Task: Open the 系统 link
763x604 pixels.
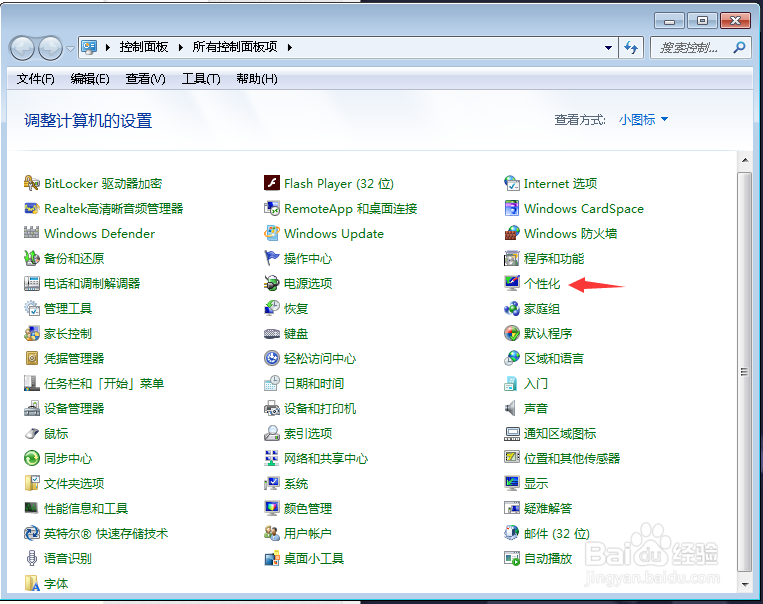Action: tap(296, 484)
